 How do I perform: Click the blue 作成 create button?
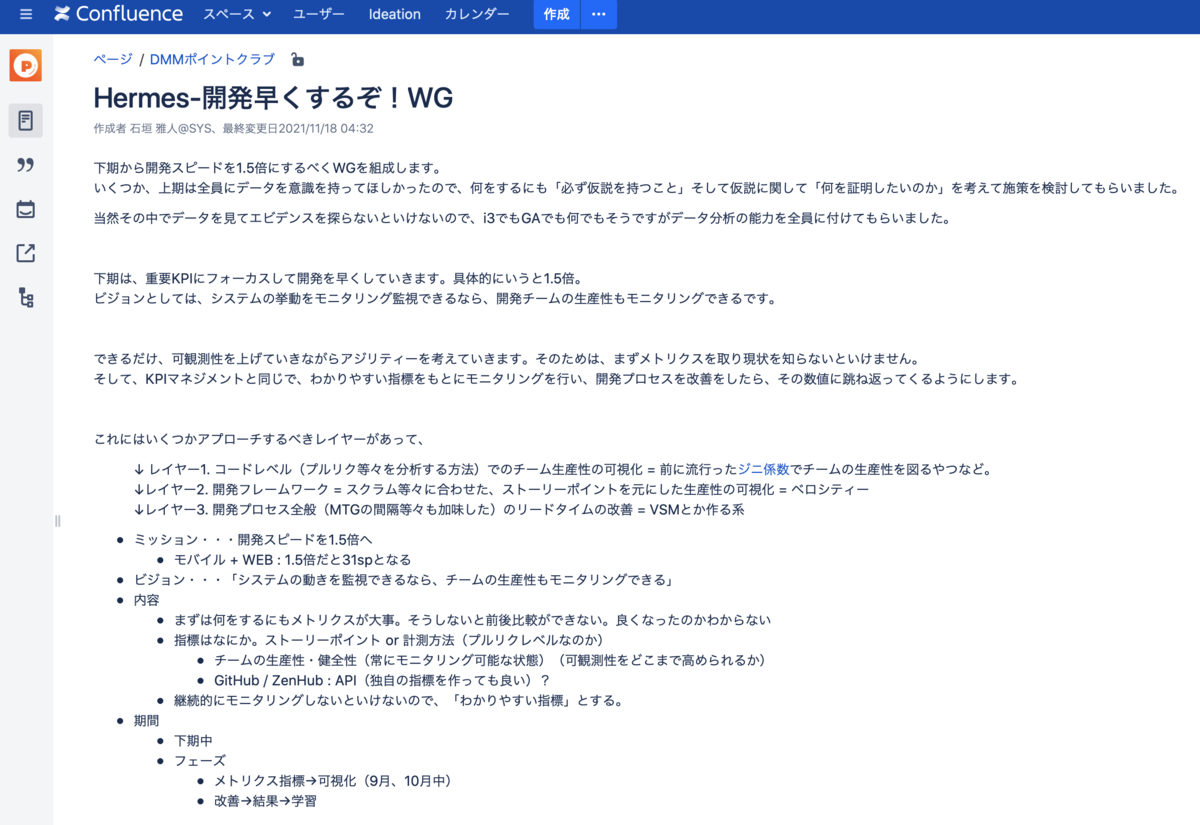pos(556,14)
